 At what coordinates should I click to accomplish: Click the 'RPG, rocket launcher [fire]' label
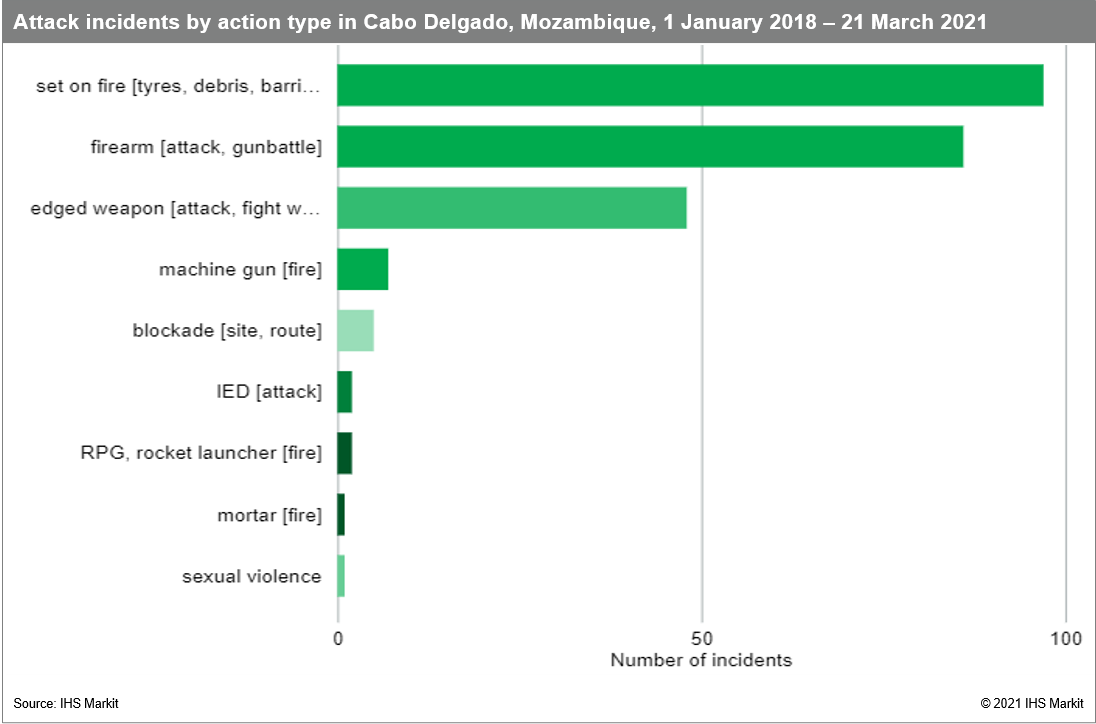pyautogui.click(x=201, y=453)
